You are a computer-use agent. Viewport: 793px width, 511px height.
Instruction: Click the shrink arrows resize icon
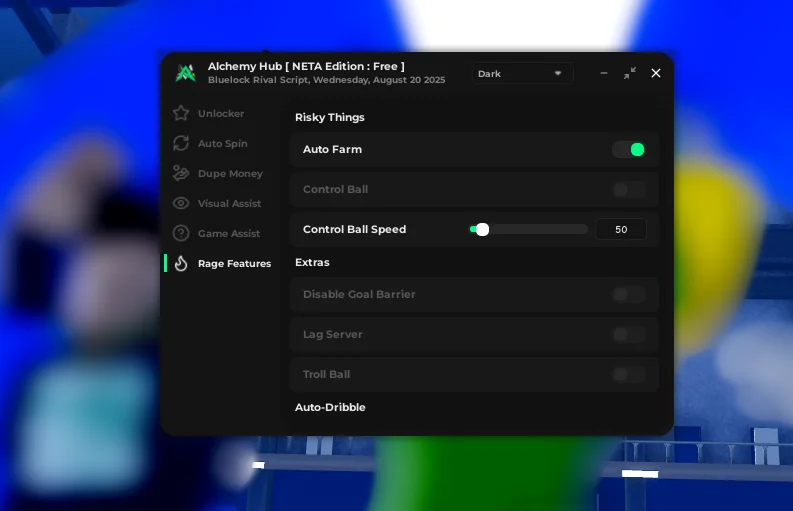pos(630,73)
